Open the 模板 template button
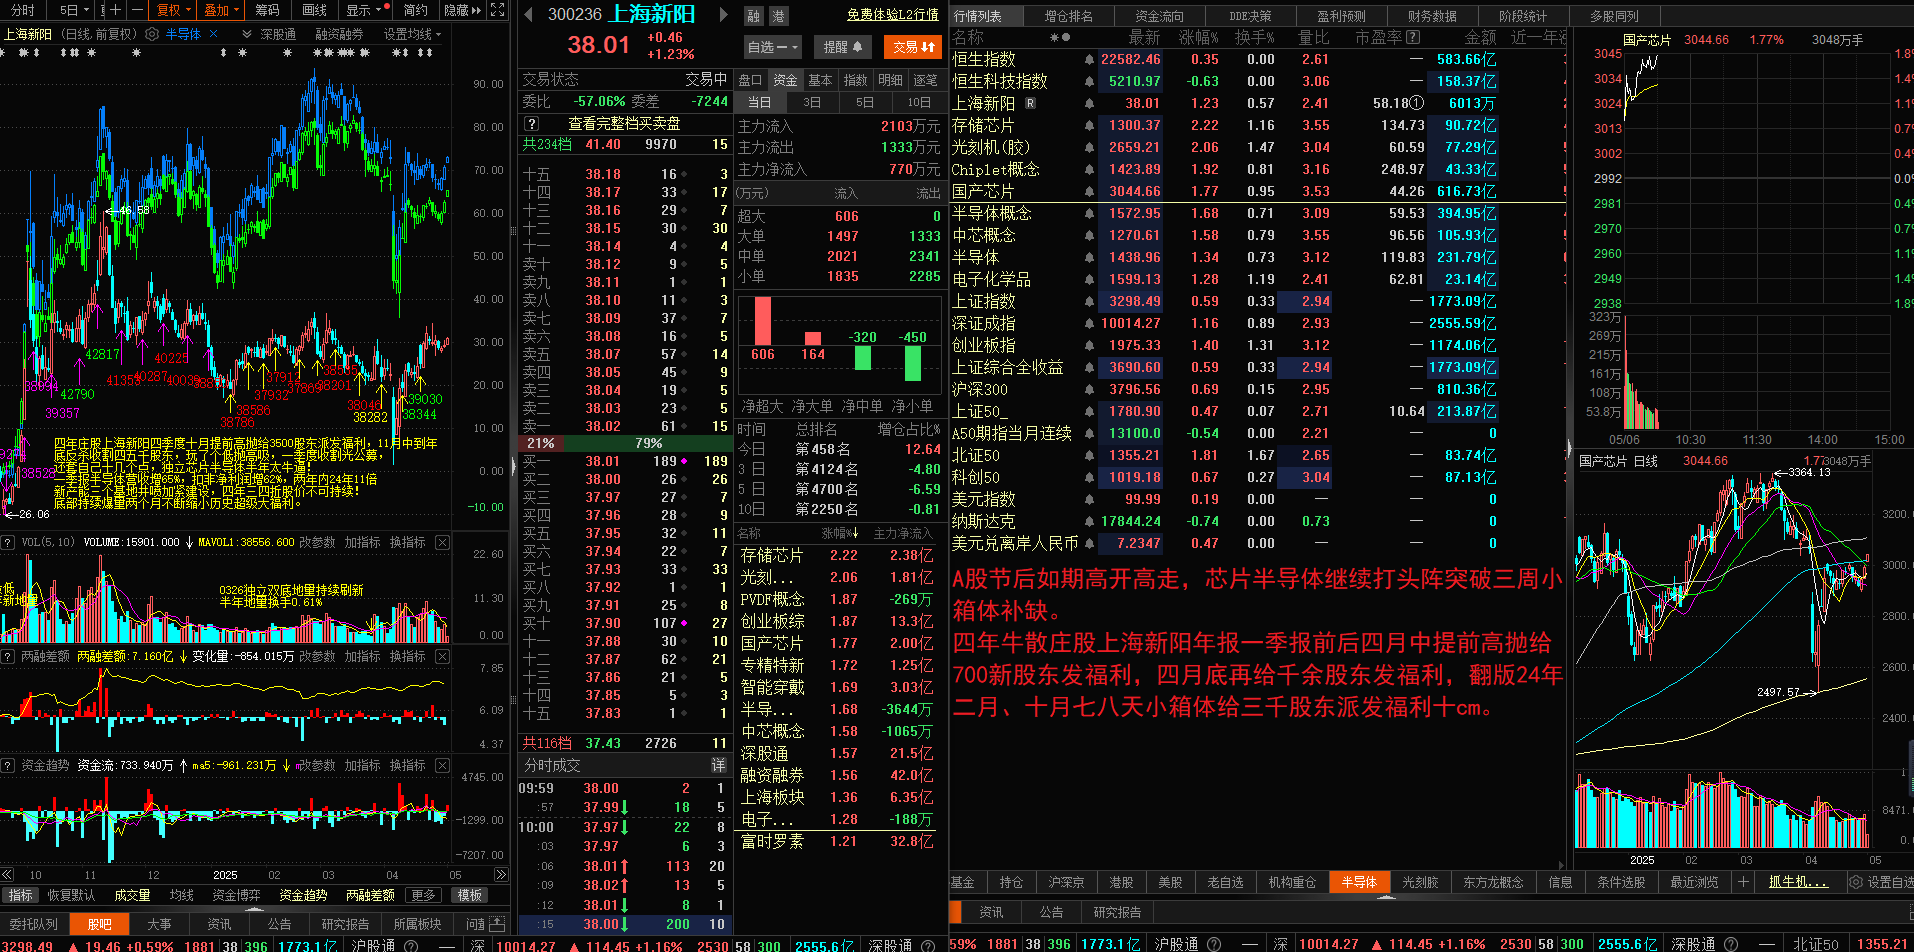Image resolution: width=1914 pixels, height=952 pixels. pyautogui.click(x=470, y=895)
